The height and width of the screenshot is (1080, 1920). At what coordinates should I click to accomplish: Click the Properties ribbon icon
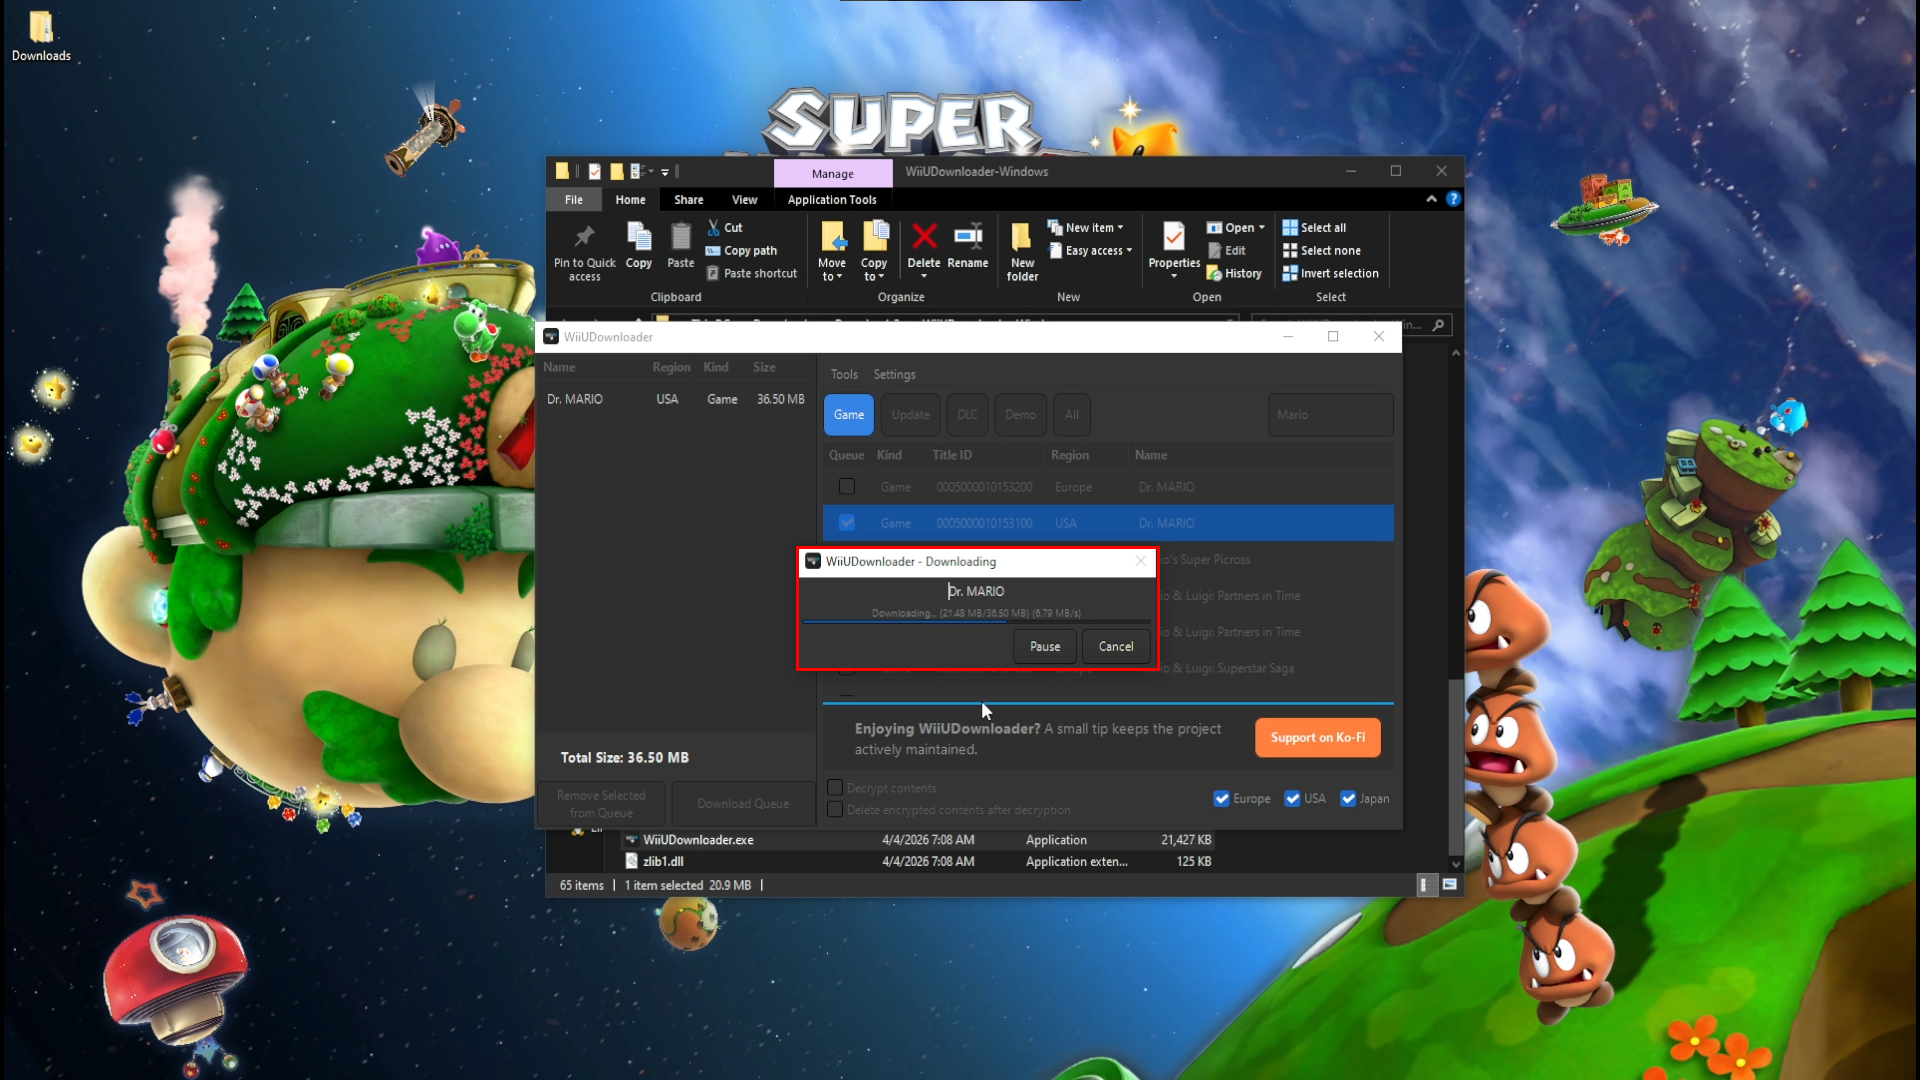click(1173, 237)
